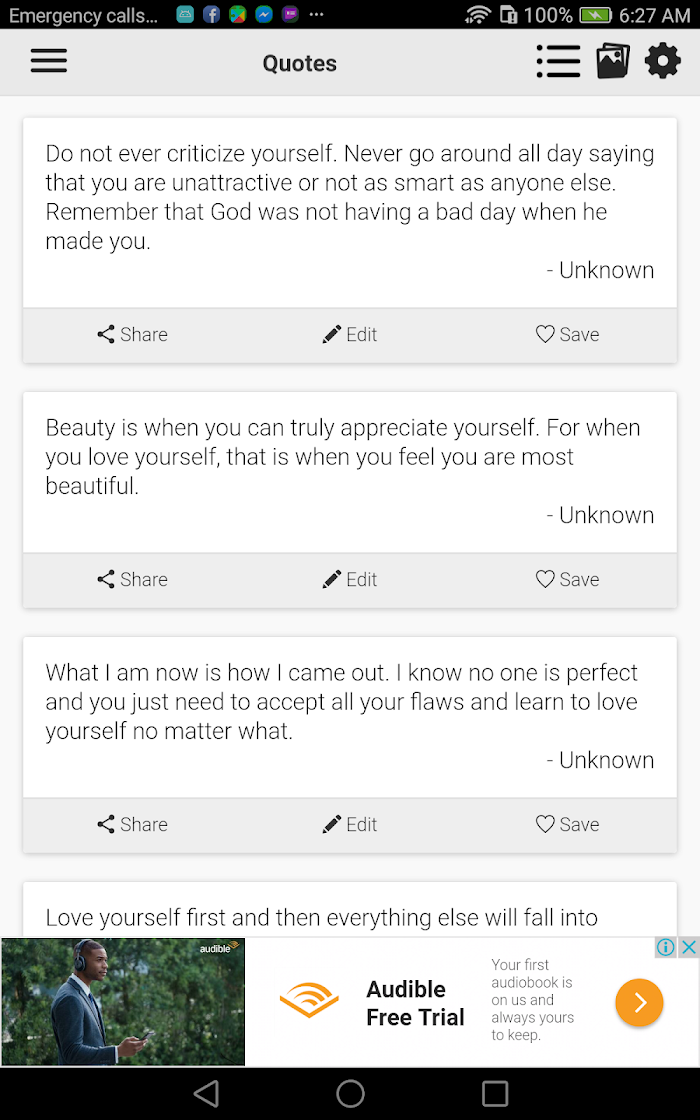Tap the Android home circle button
This screenshot has width=700, height=1120.
click(x=350, y=1093)
